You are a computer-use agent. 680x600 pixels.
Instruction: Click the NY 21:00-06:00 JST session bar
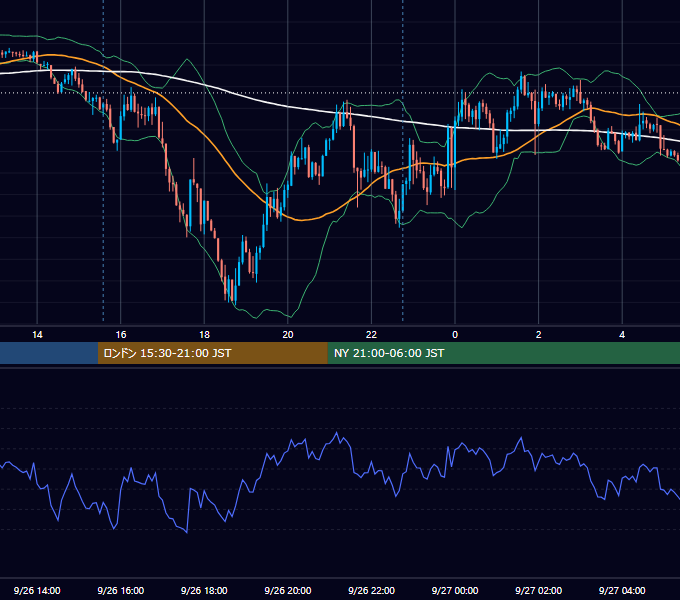(503, 353)
